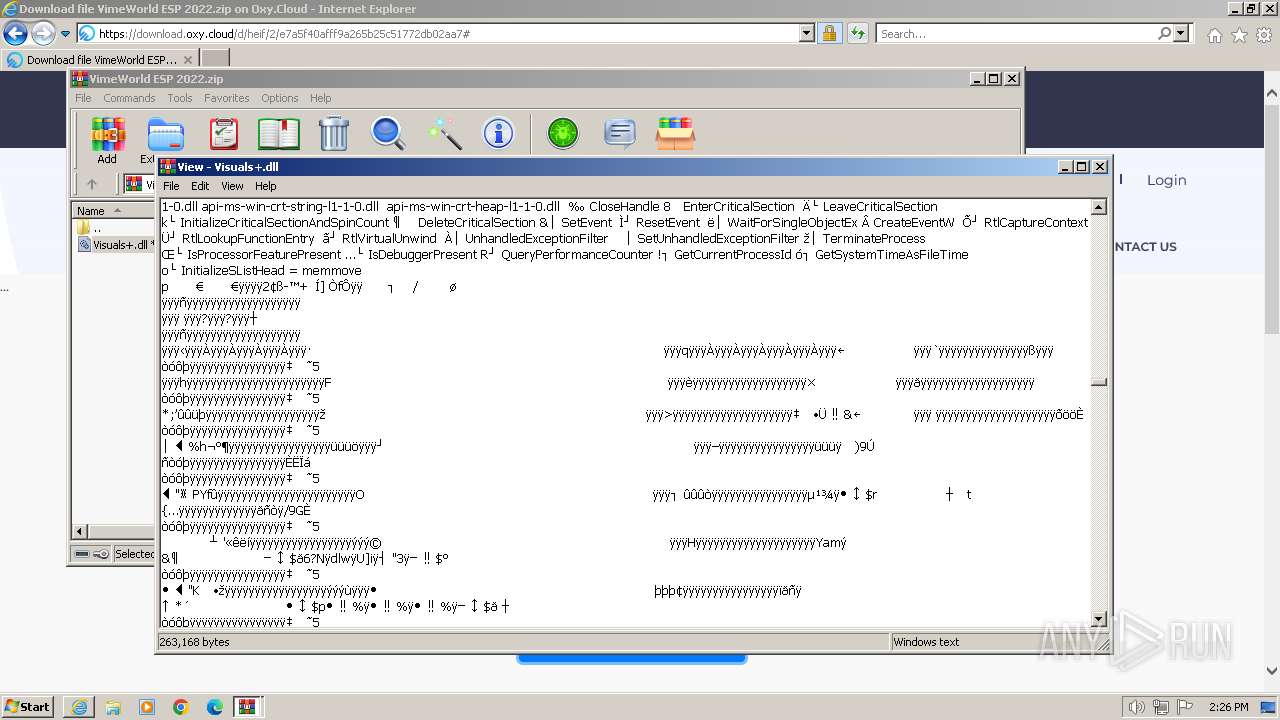Click the security lock icon in address bar

tap(829, 33)
